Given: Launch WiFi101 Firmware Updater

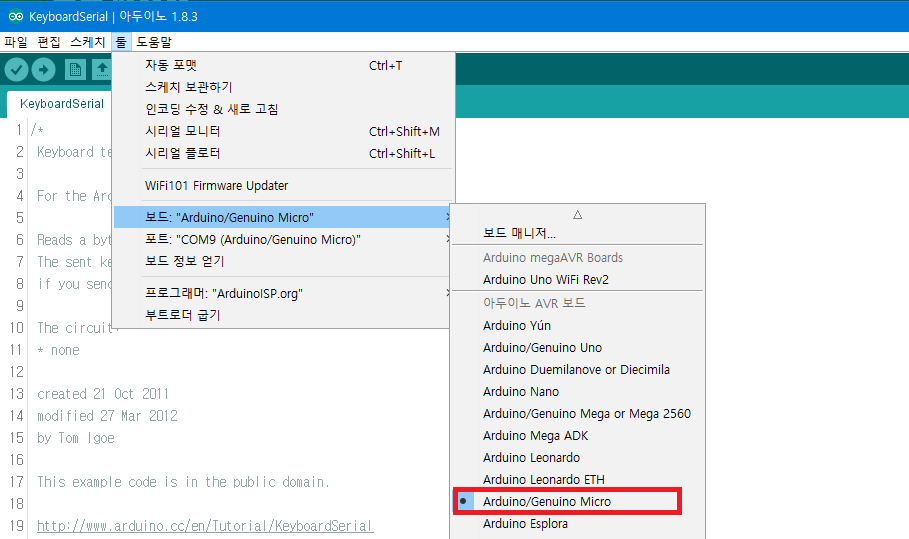Looking at the screenshot, I should (283, 185).
